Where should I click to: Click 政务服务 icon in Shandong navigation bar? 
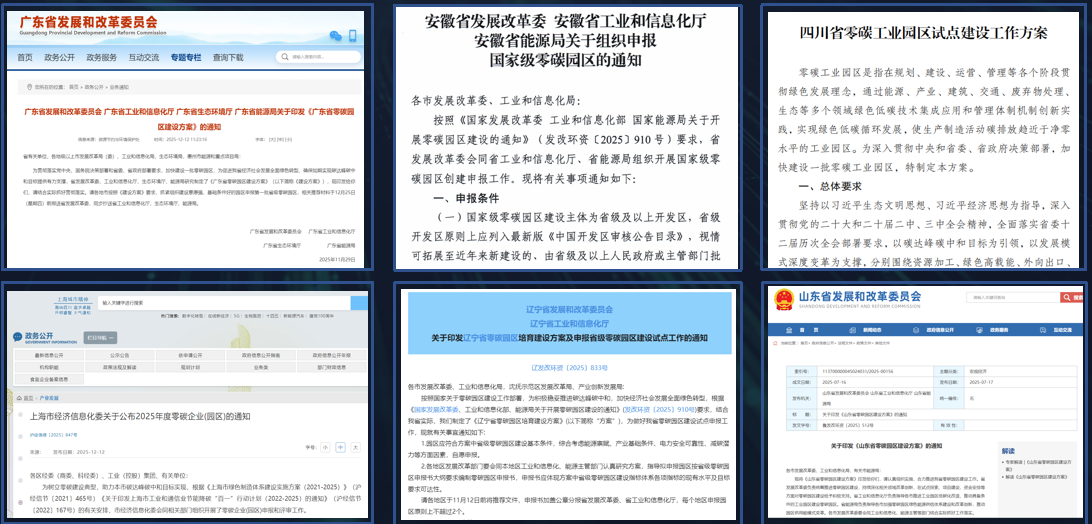tap(979, 330)
